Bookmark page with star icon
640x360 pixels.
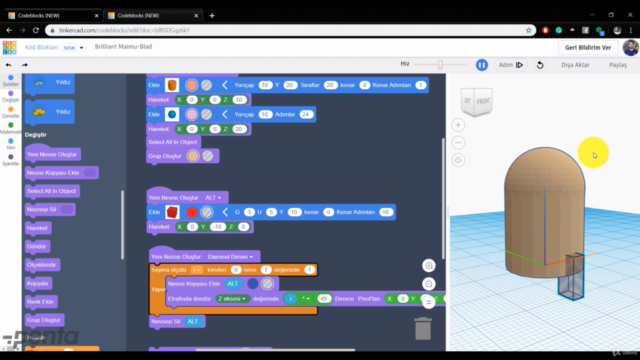(529, 30)
